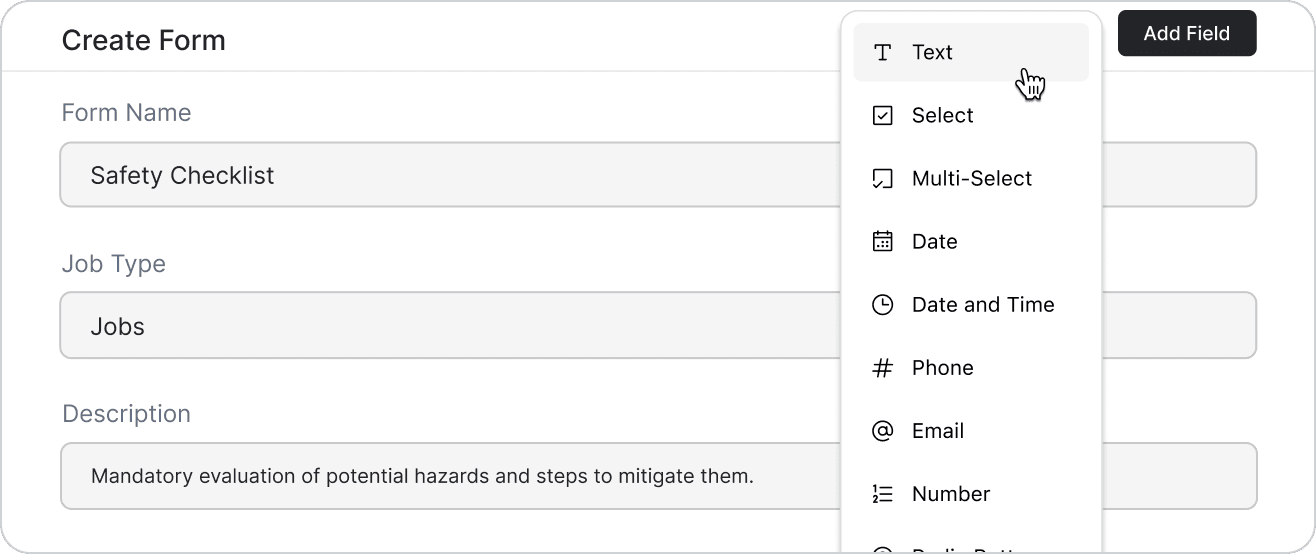Click the Description label text
The width and height of the screenshot is (1316, 554).
[x=126, y=414]
